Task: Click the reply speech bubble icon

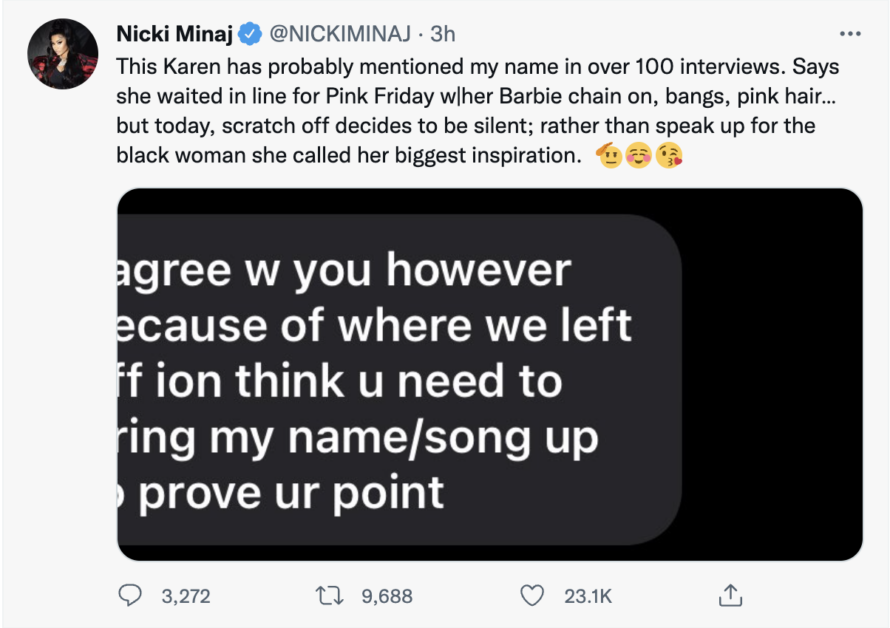Action: [x=130, y=596]
